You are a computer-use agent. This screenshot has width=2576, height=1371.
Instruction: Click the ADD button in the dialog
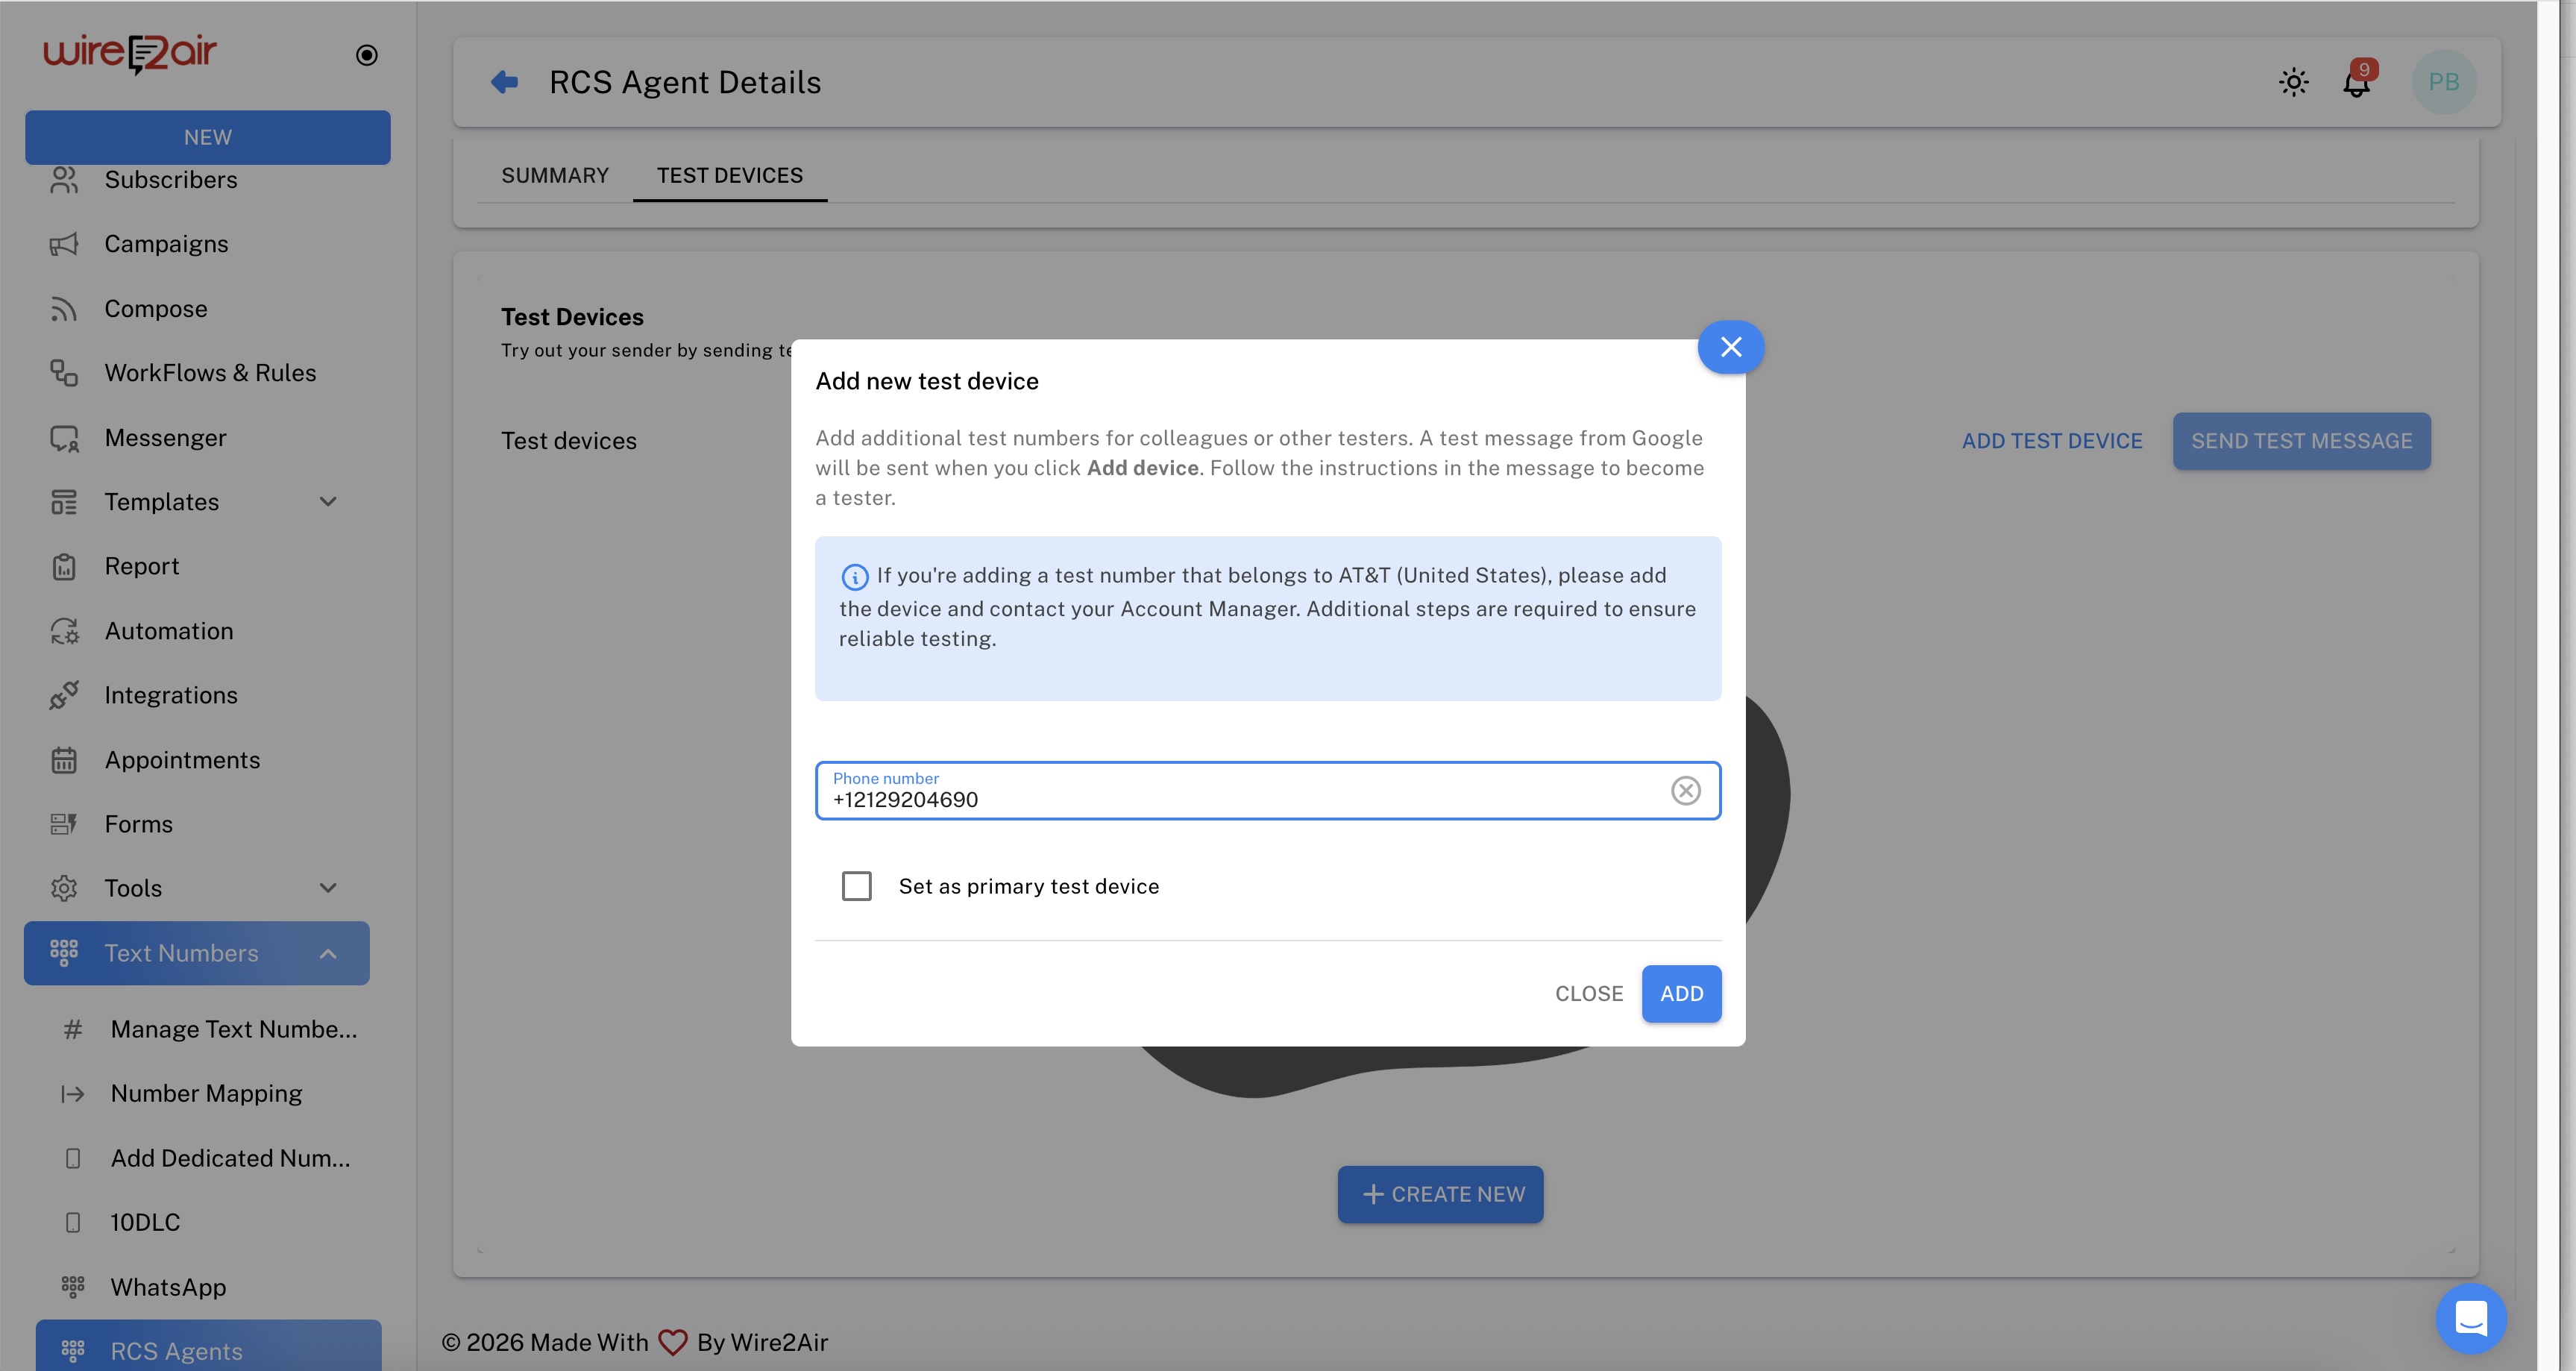click(1681, 993)
